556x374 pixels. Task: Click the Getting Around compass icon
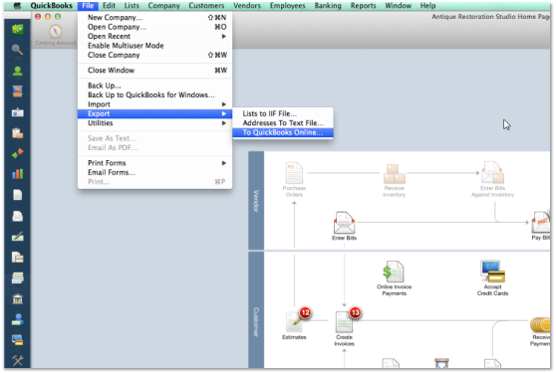[x=55, y=32]
